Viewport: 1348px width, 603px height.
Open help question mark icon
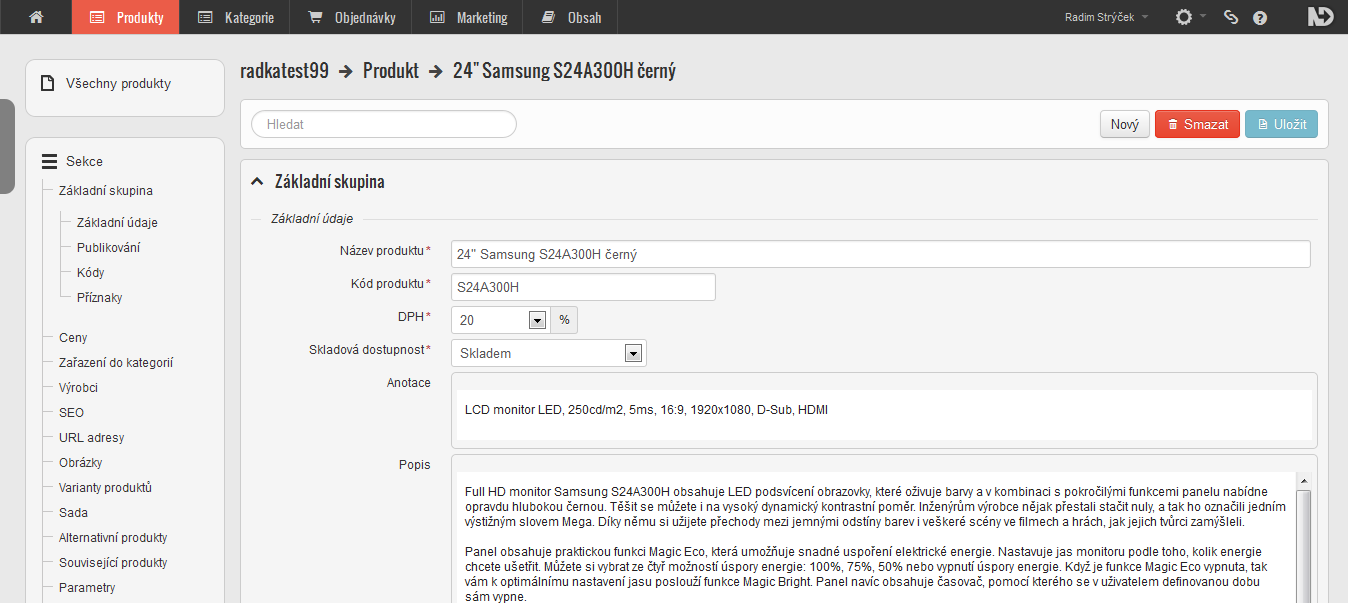[1260, 17]
